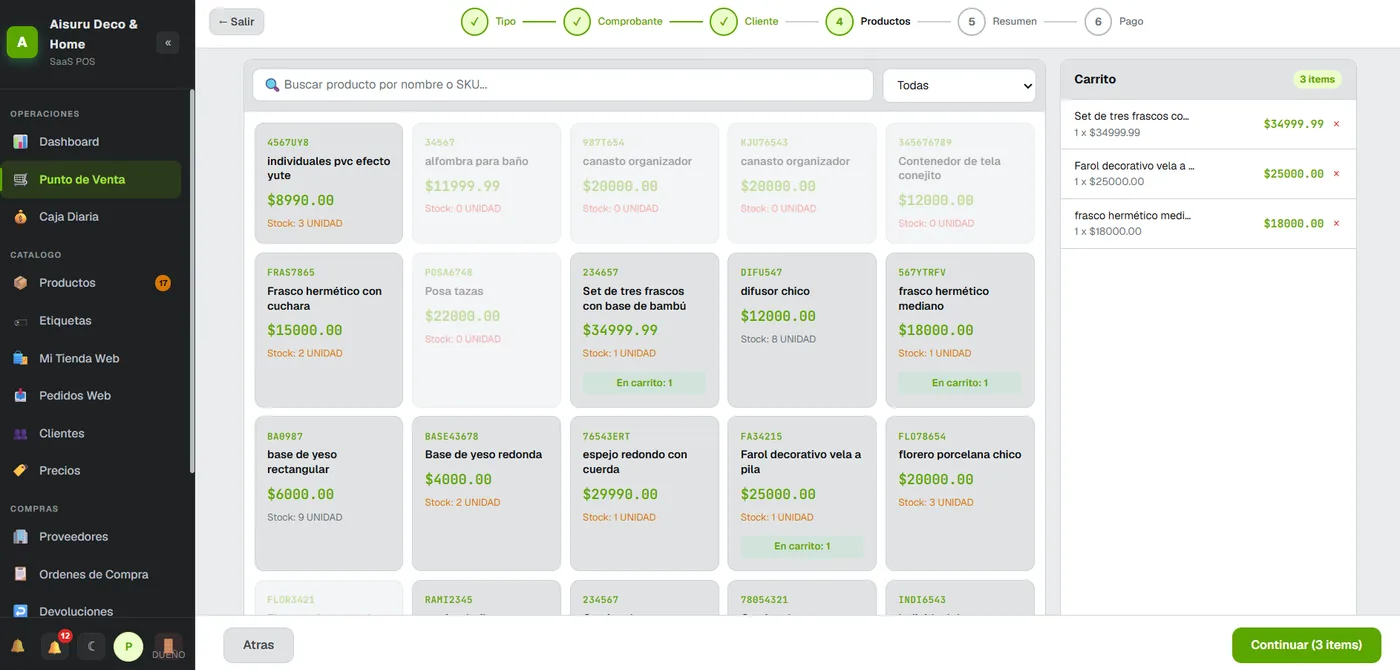The height and width of the screenshot is (670, 1400).
Task: Click En carrito: 1 on Set de tres frascos
Action: 644,383
